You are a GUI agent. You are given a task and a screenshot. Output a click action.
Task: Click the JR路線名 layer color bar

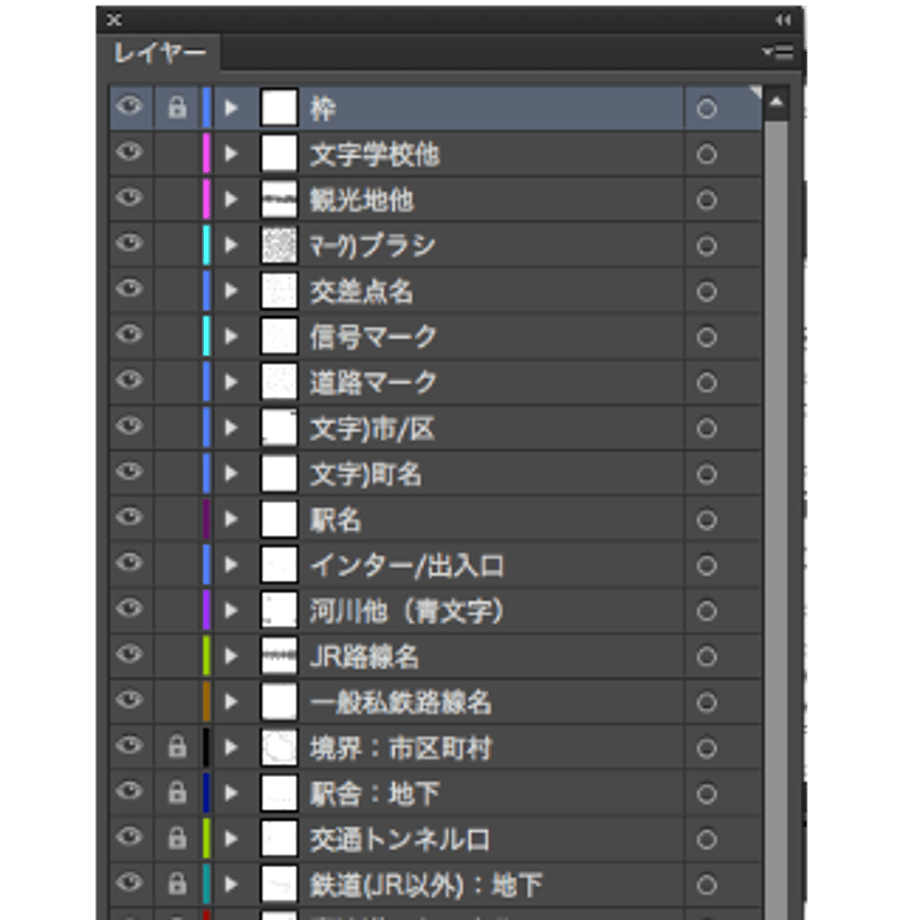point(207,656)
